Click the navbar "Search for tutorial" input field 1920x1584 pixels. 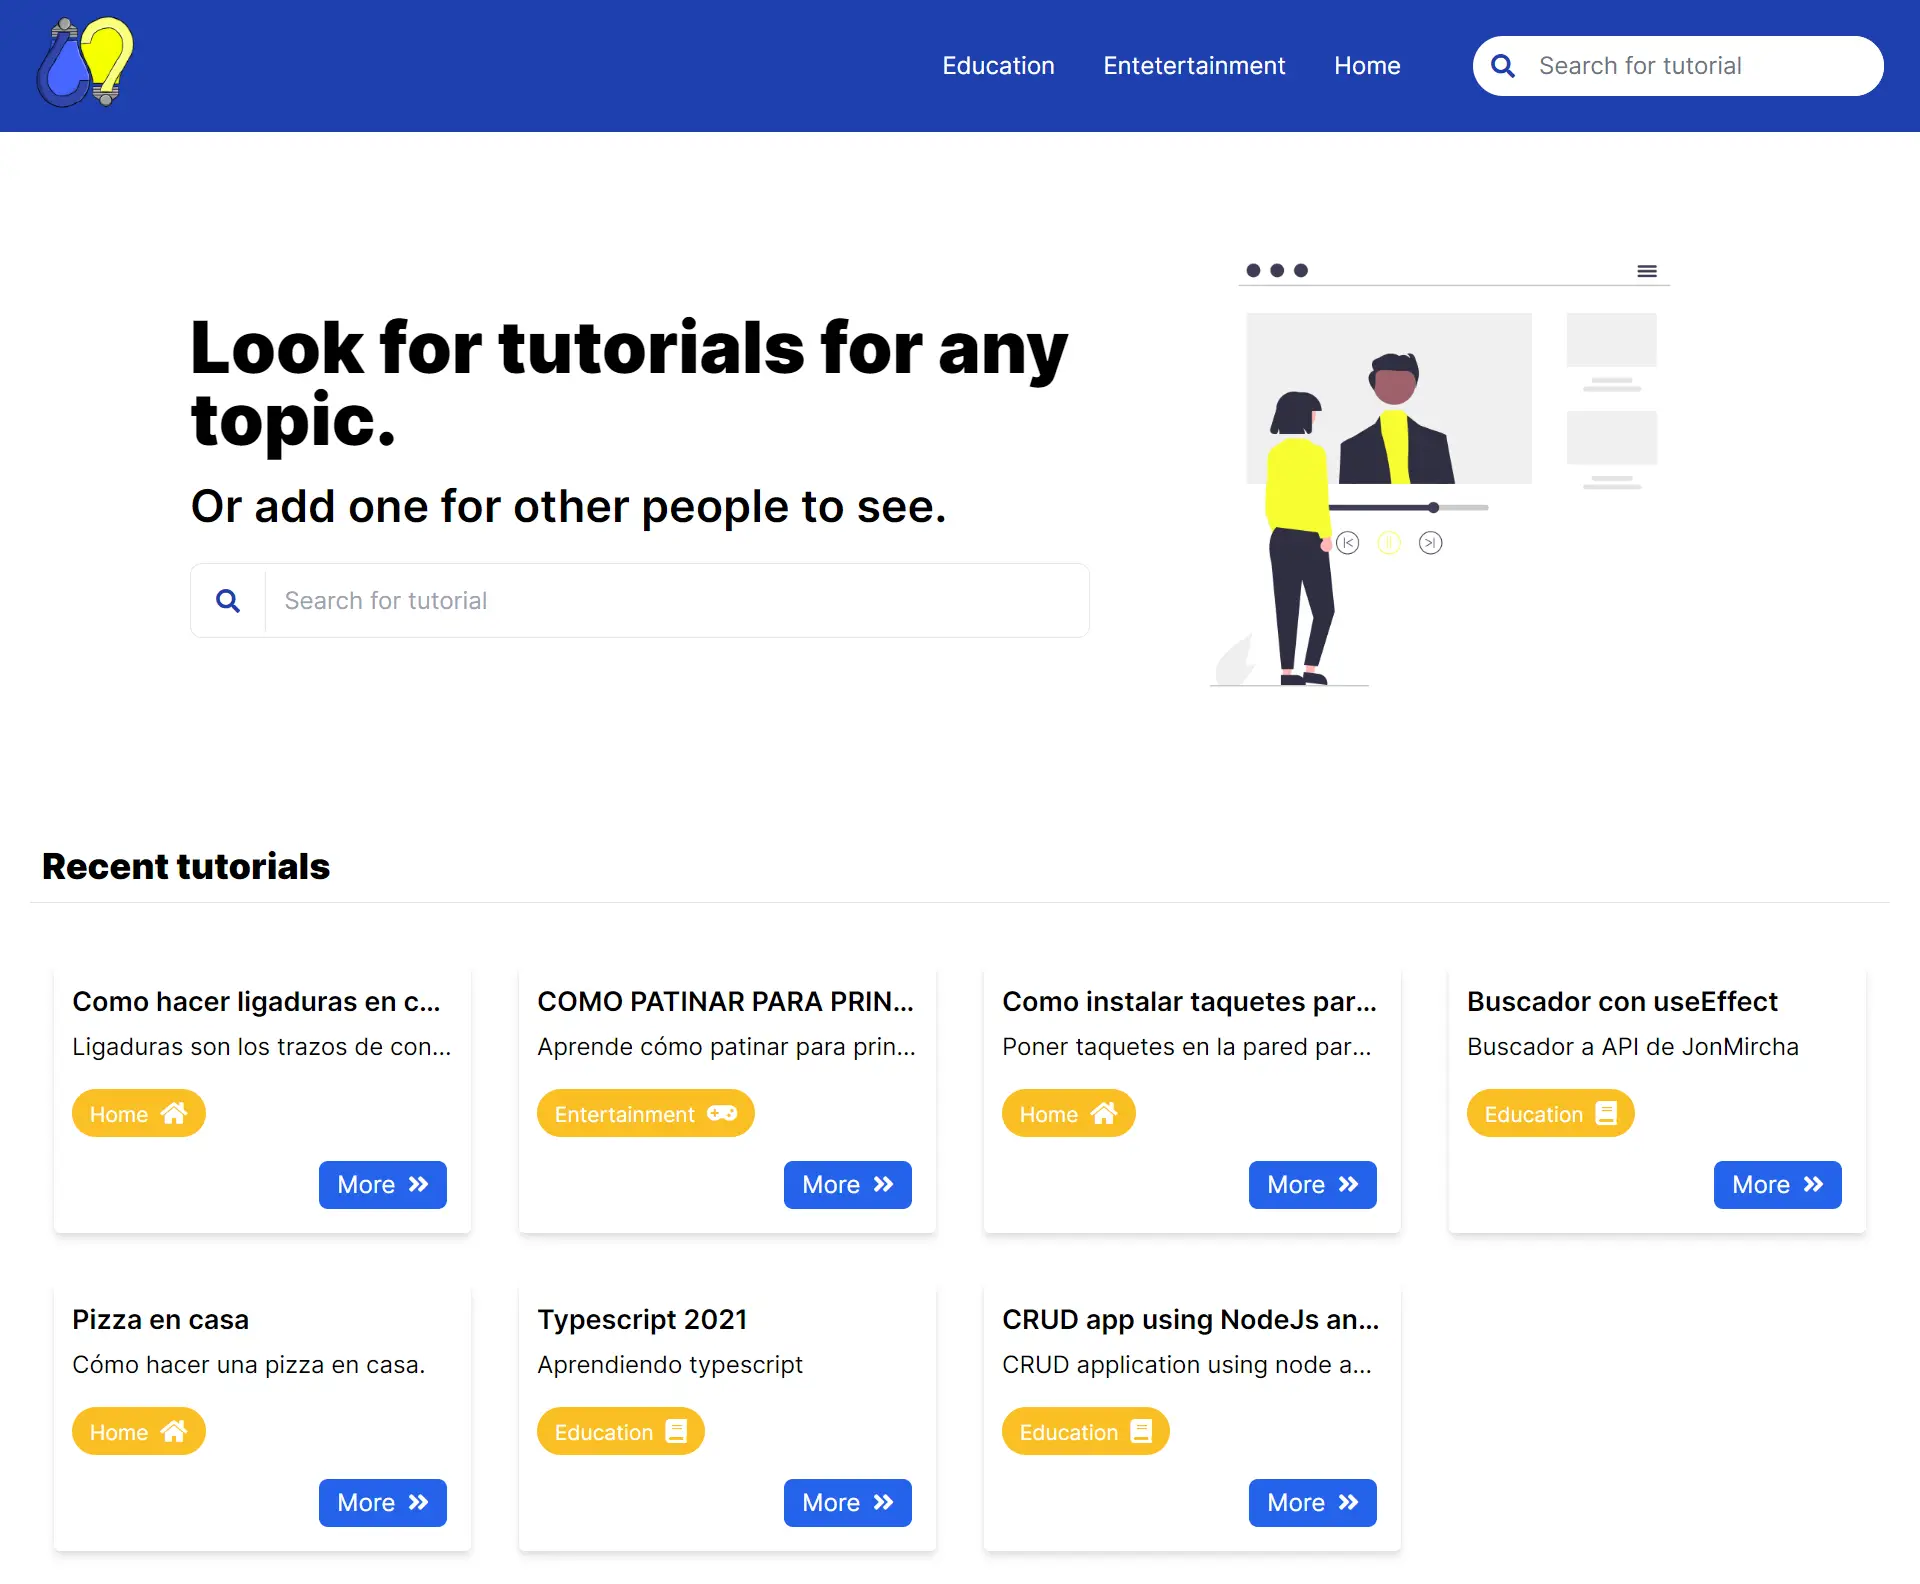point(1700,65)
